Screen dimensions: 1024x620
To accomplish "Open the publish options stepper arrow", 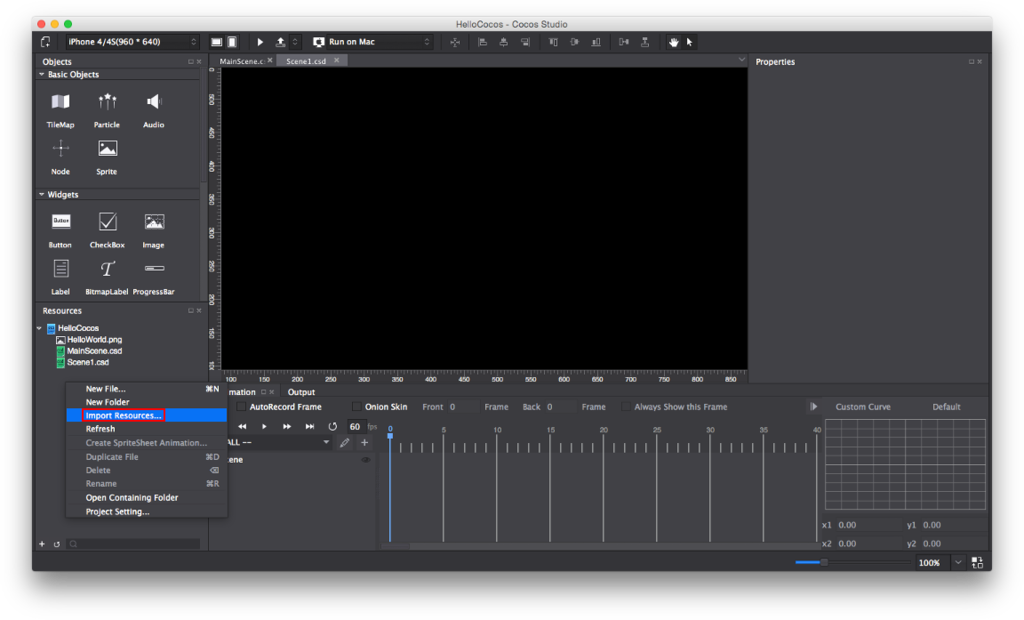I will pos(295,42).
